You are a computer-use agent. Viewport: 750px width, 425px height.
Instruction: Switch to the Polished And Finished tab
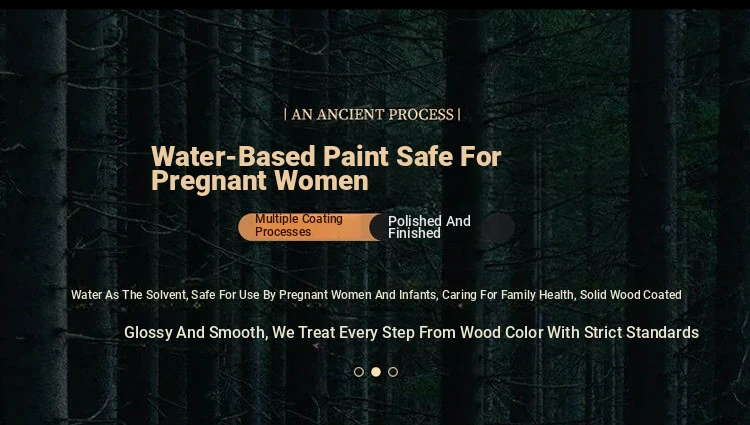coord(429,227)
